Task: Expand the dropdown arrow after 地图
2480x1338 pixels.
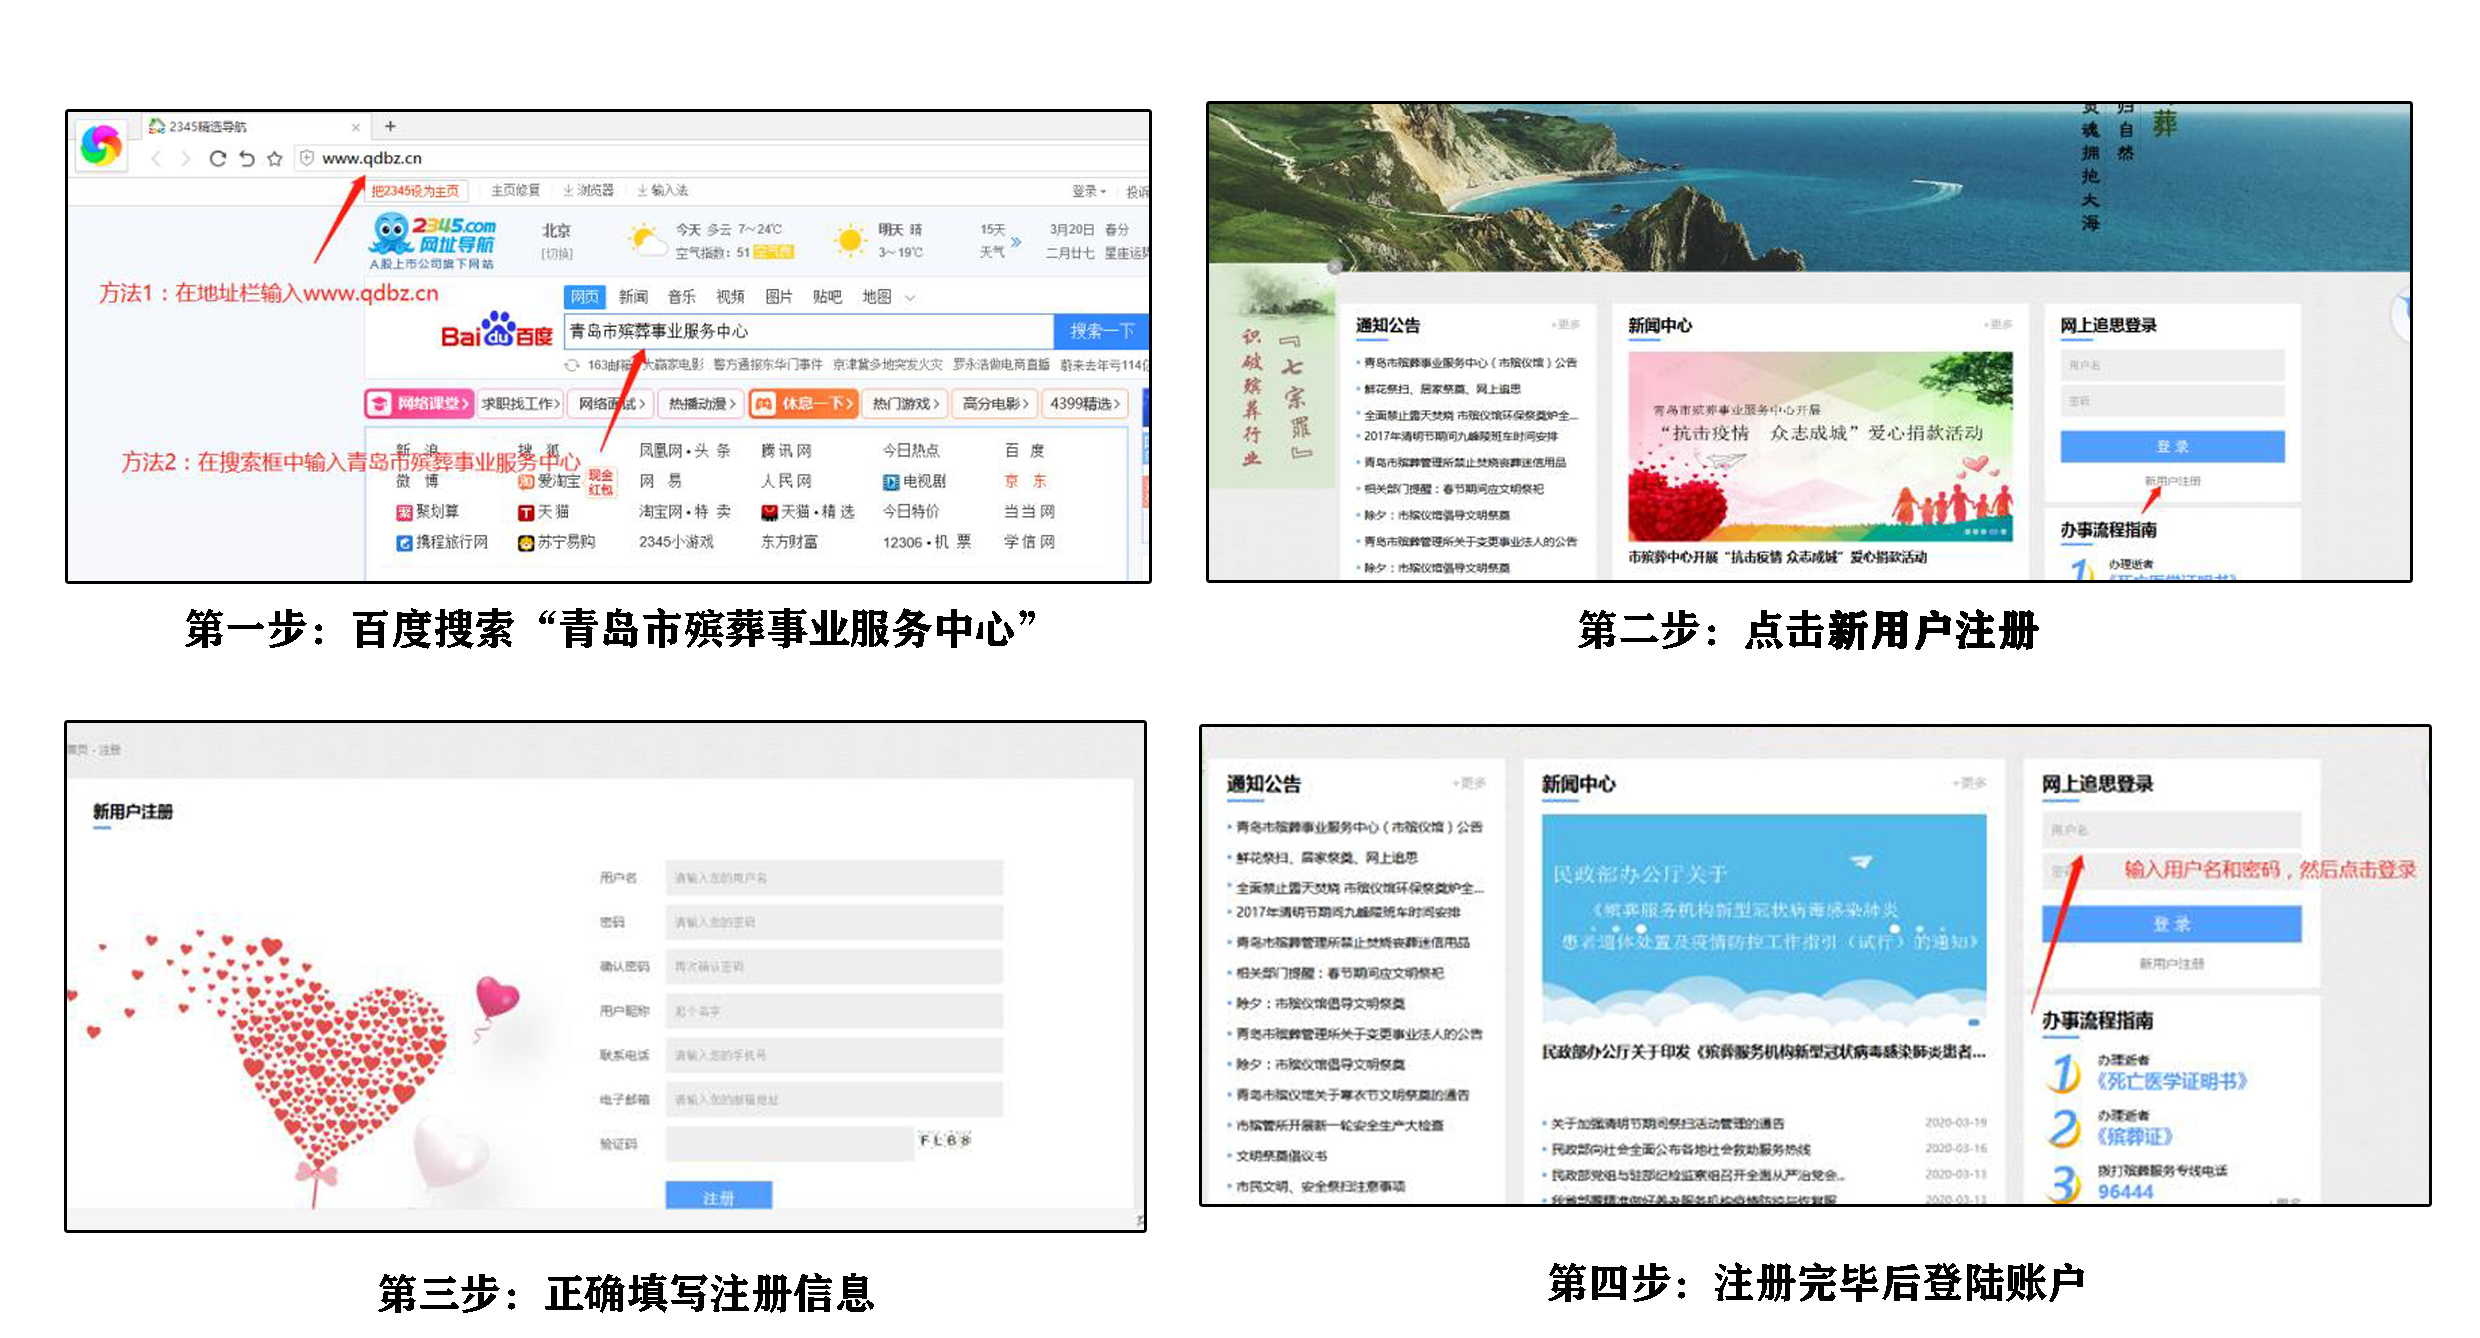Action: pyautogui.click(x=910, y=297)
